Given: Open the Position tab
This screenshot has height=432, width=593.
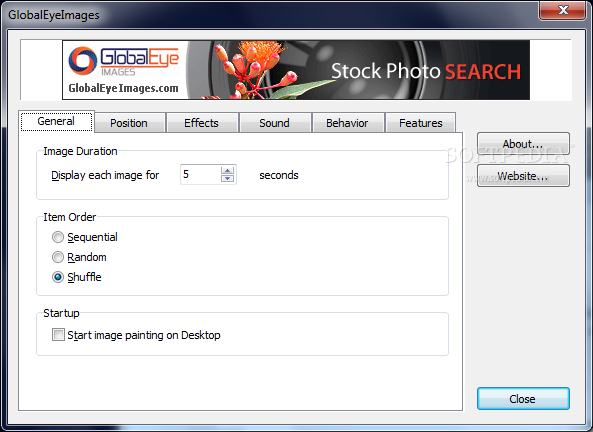Looking at the screenshot, I should click(129, 123).
